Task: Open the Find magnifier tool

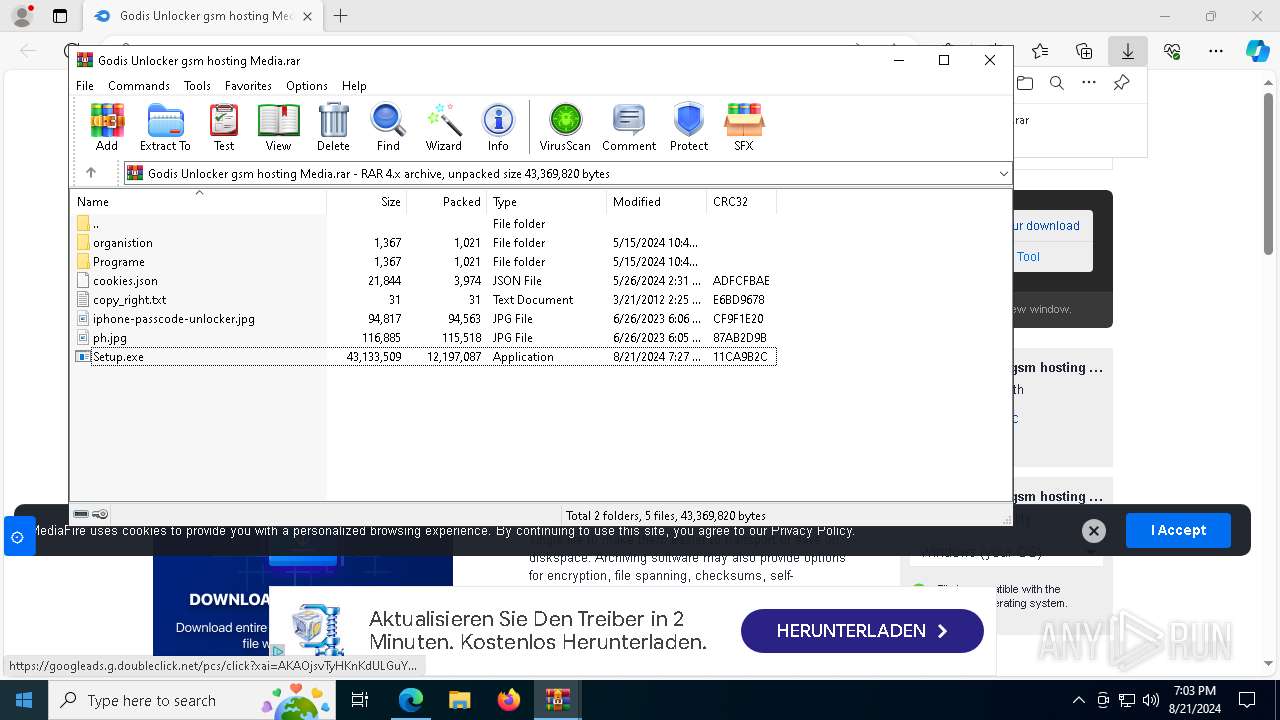Action: pos(388,127)
